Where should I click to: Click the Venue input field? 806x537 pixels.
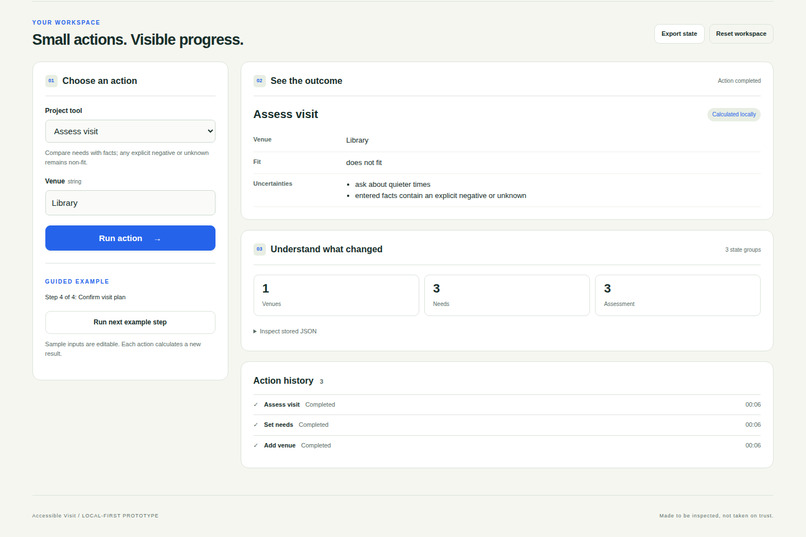[130, 203]
